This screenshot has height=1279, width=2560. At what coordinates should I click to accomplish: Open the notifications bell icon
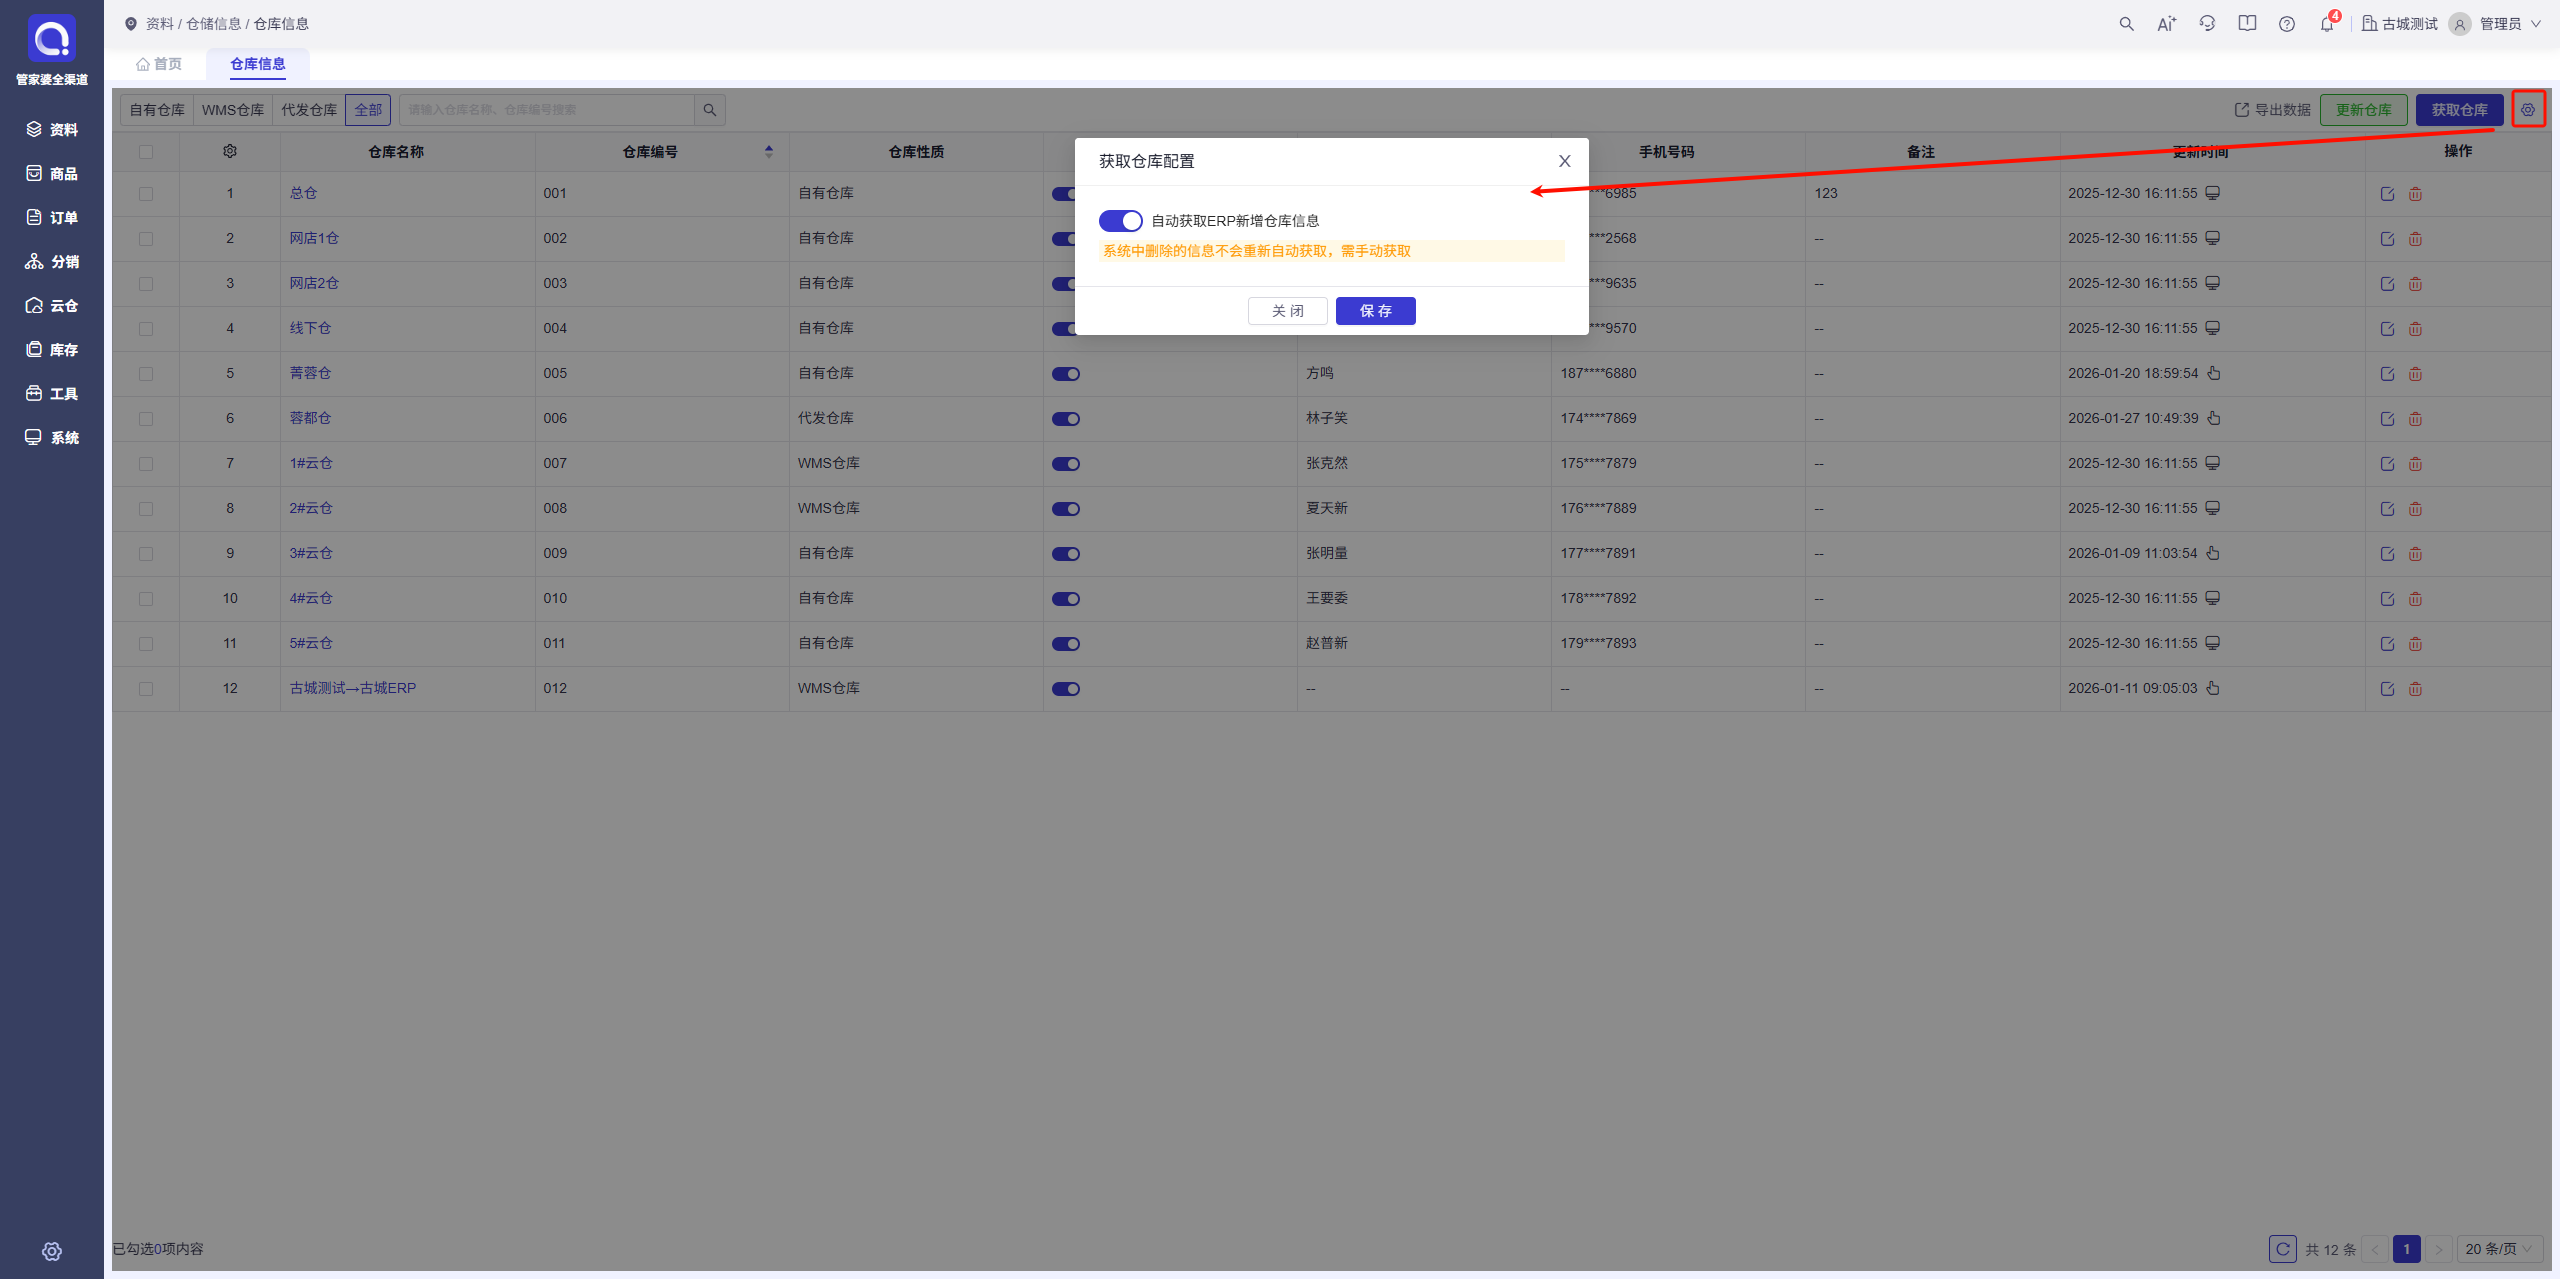tap(2327, 24)
